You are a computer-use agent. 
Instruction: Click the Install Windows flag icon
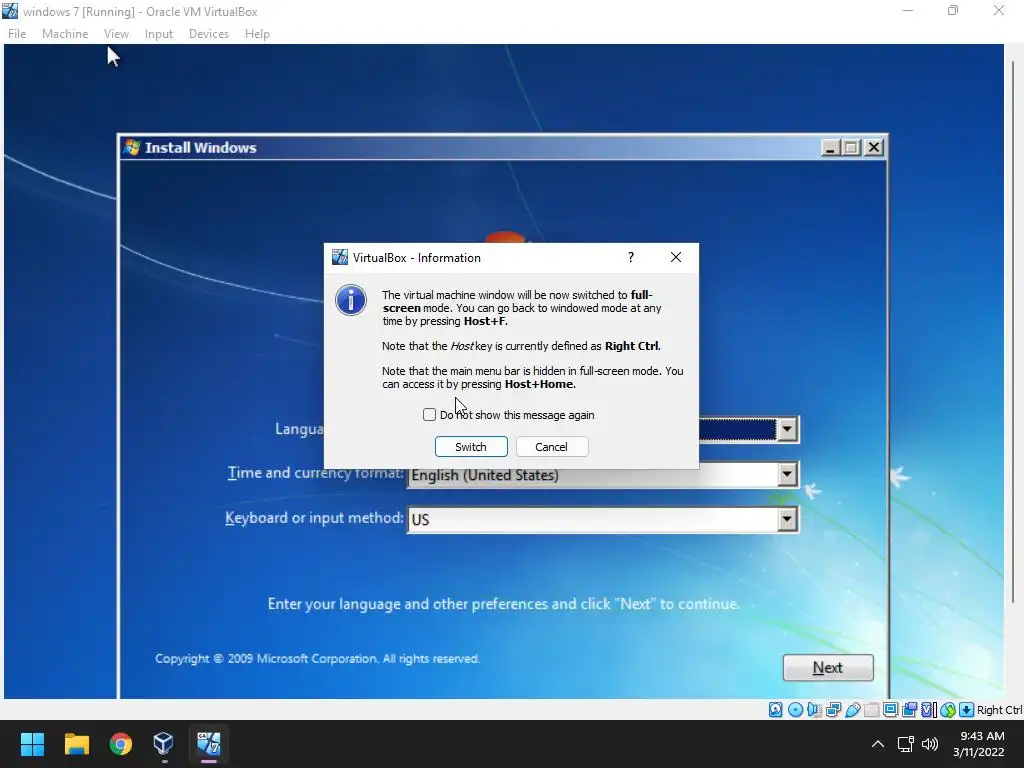[x=133, y=148]
